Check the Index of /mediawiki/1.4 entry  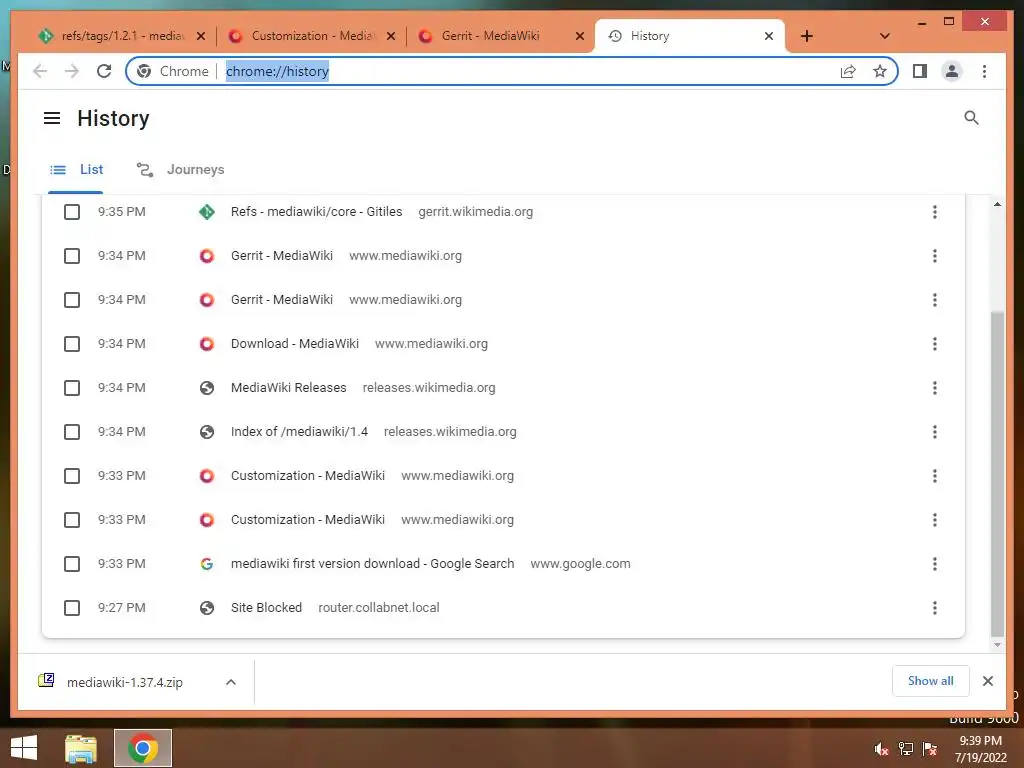pos(72,432)
